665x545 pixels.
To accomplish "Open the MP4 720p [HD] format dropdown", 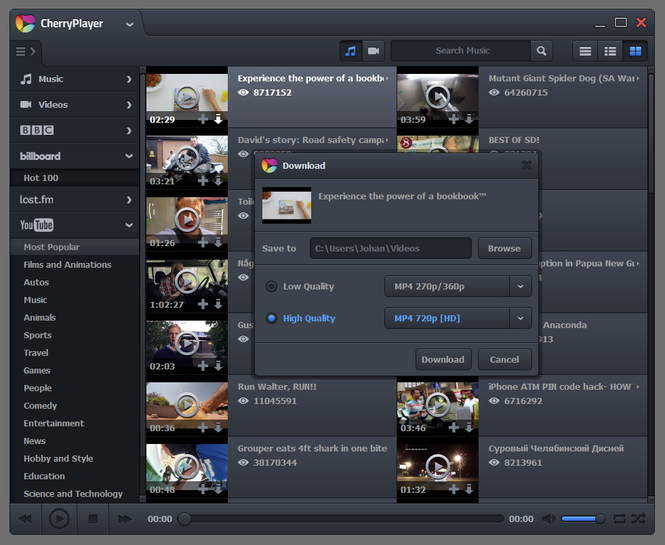I will coord(520,318).
